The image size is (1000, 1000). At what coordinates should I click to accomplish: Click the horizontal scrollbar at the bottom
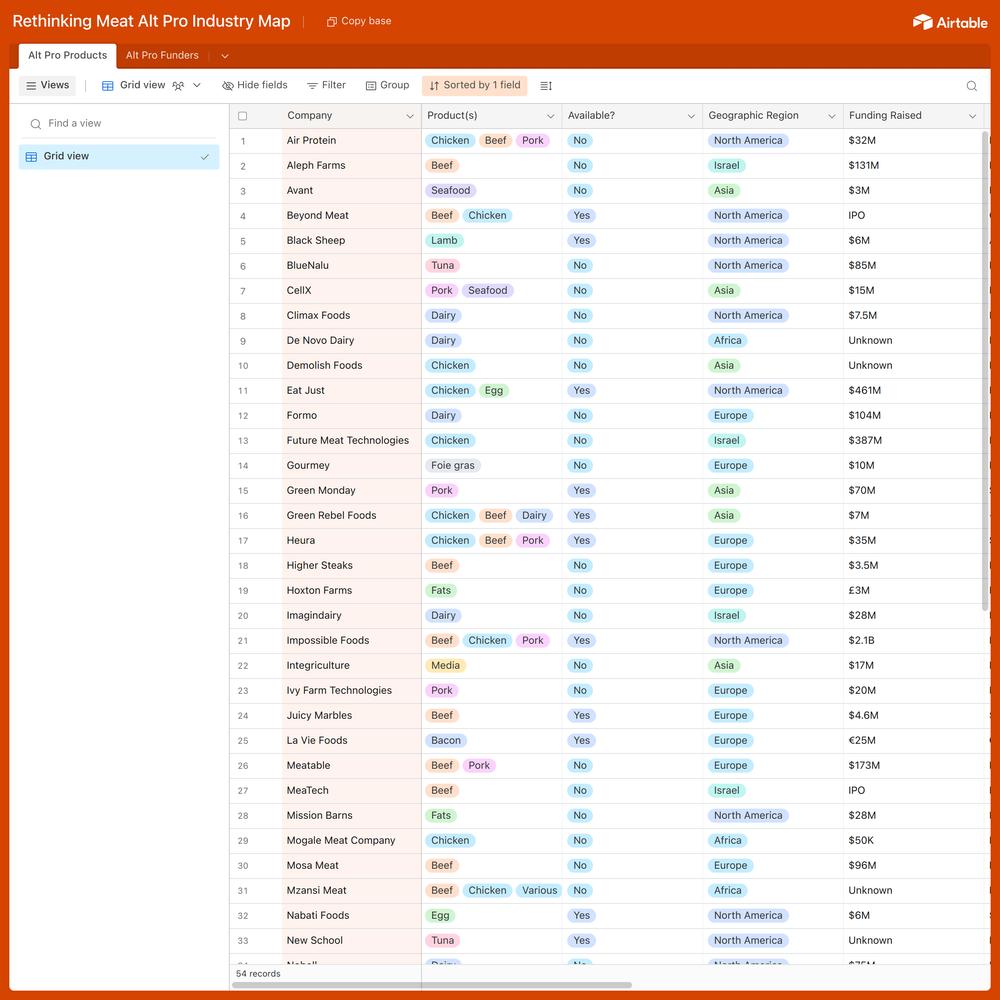click(x=432, y=985)
